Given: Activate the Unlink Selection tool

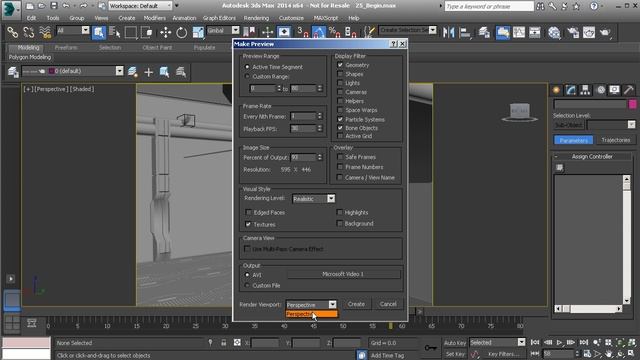Looking at the screenshot, I should (29, 32).
